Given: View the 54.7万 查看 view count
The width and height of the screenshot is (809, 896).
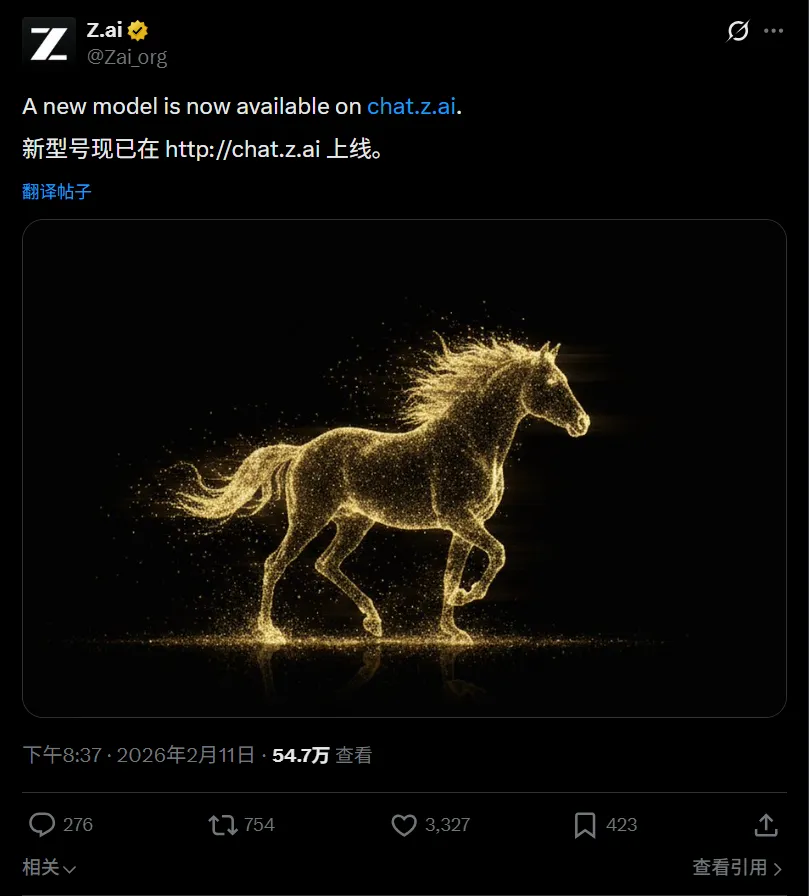Looking at the screenshot, I should (x=322, y=755).
